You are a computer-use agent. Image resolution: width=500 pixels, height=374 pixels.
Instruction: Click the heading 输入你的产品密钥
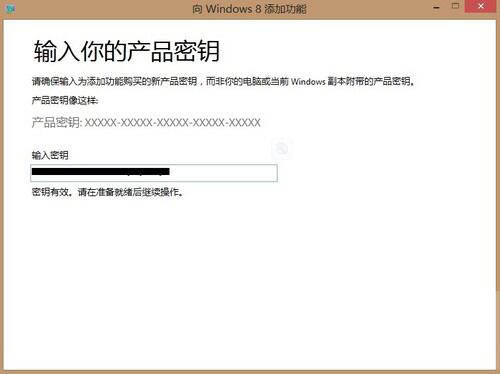127,51
